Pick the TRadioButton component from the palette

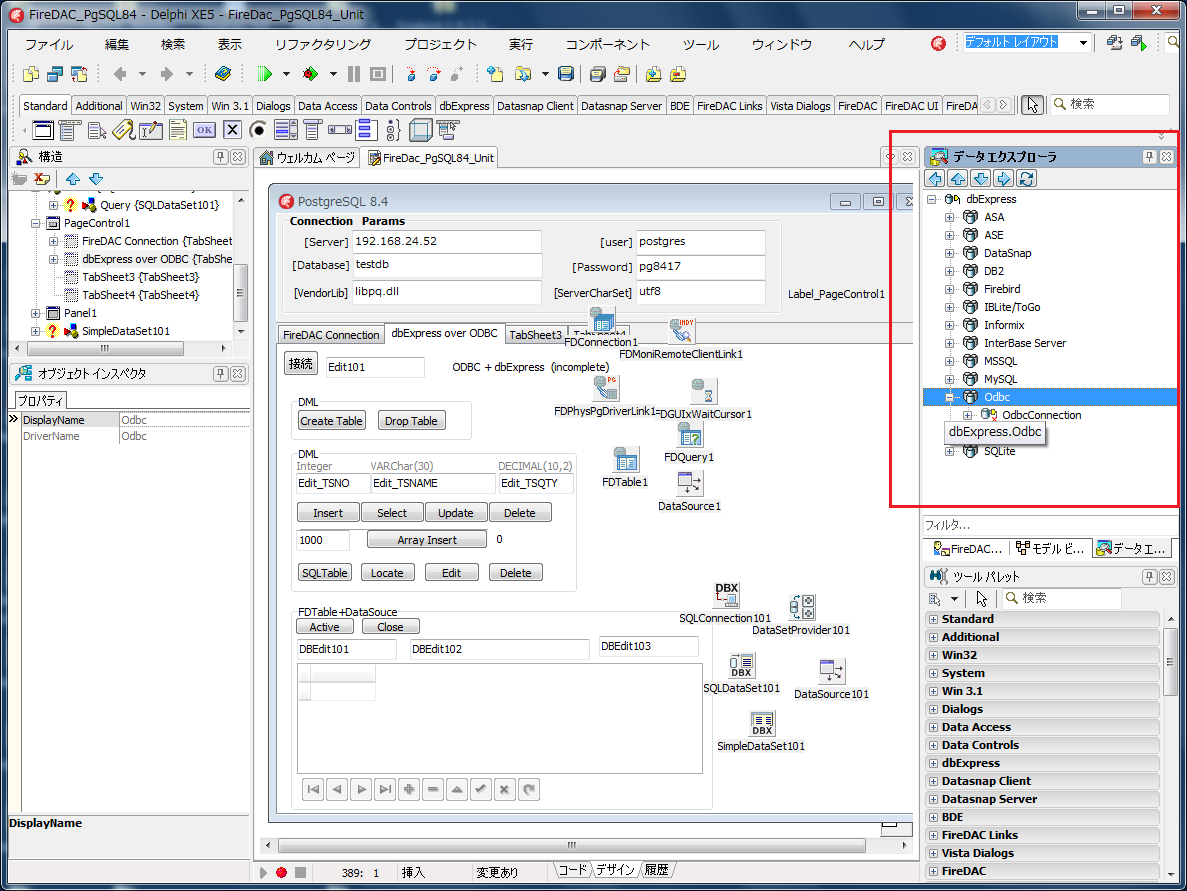click(x=258, y=130)
